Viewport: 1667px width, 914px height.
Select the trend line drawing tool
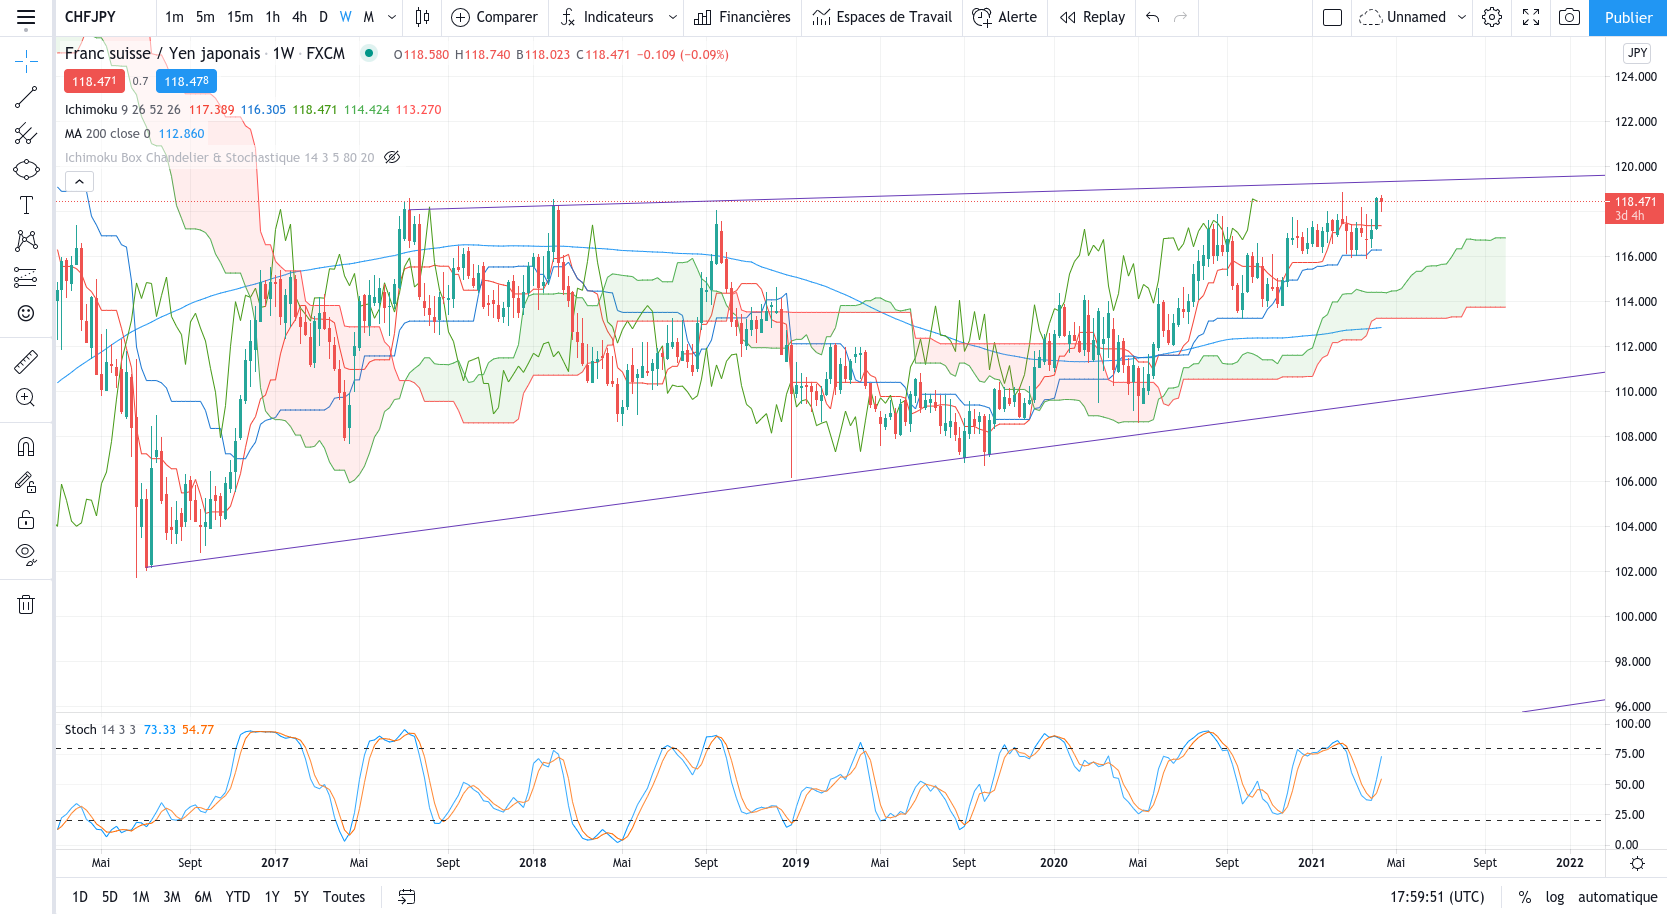(x=26, y=97)
